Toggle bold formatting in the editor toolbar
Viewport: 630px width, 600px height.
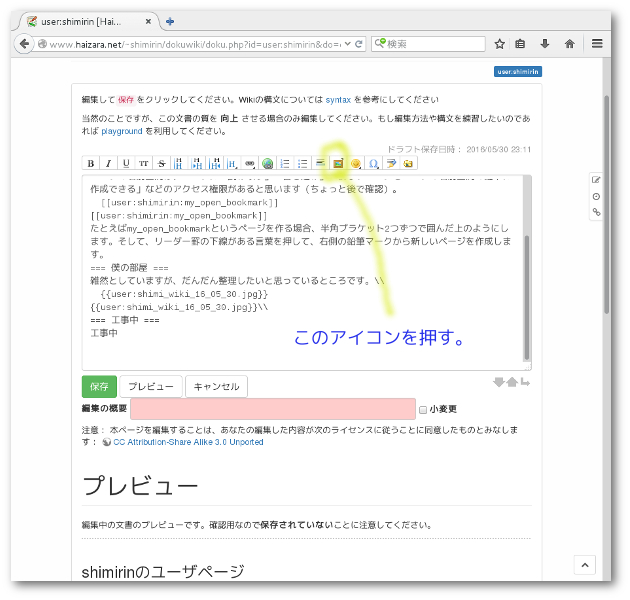[x=91, y=163]
